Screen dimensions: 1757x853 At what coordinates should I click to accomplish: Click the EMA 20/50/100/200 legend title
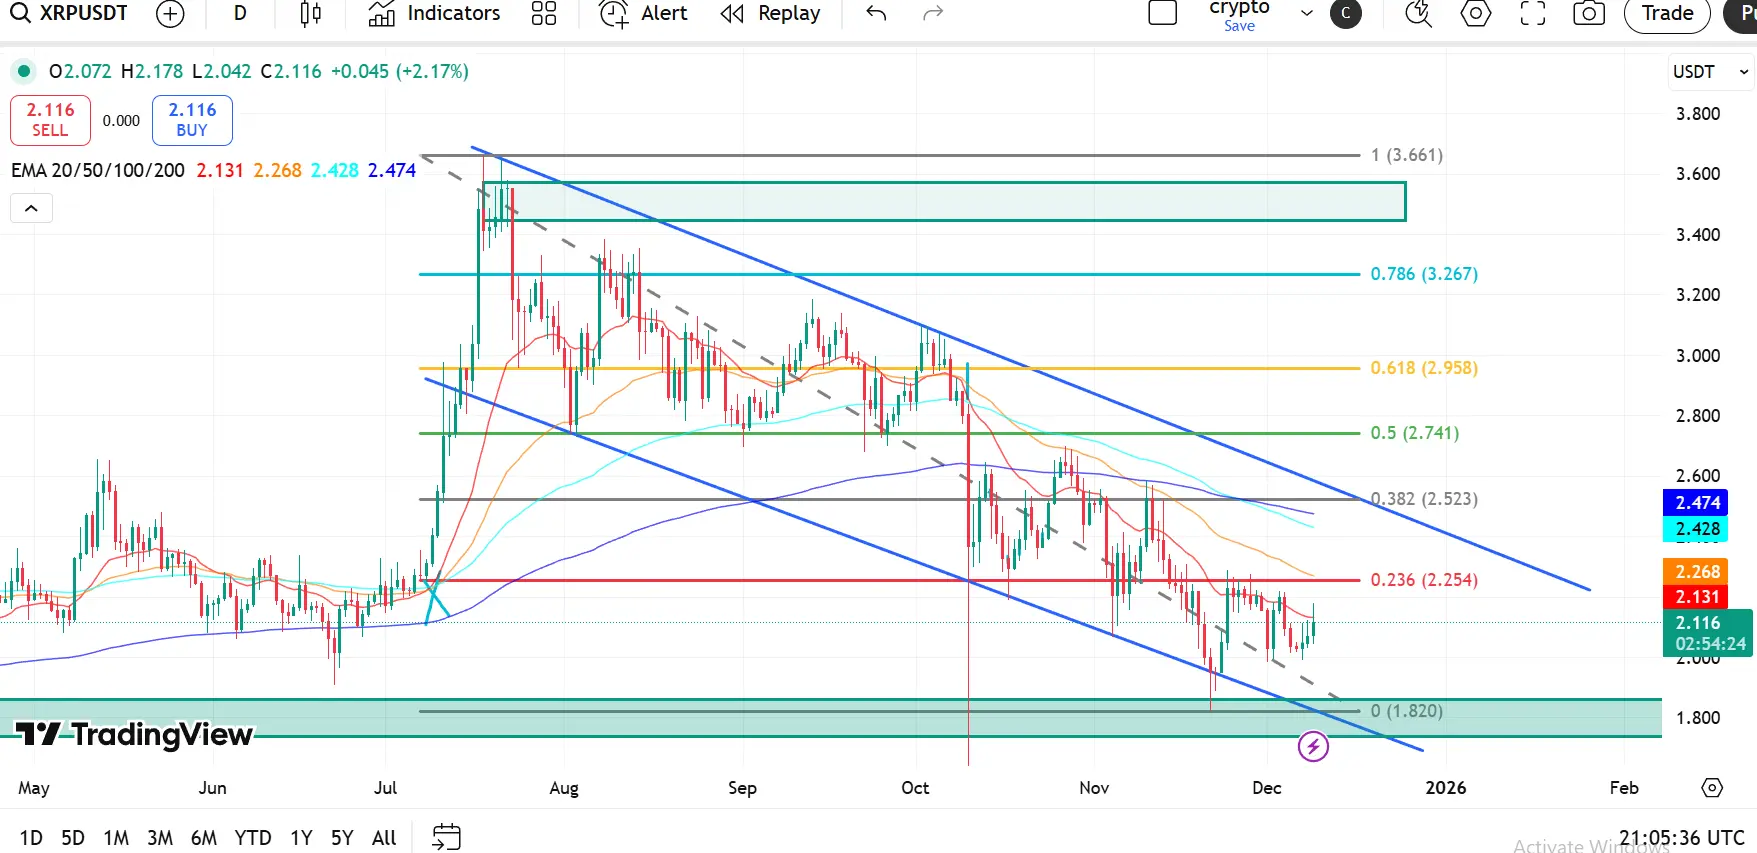(98, 171)
